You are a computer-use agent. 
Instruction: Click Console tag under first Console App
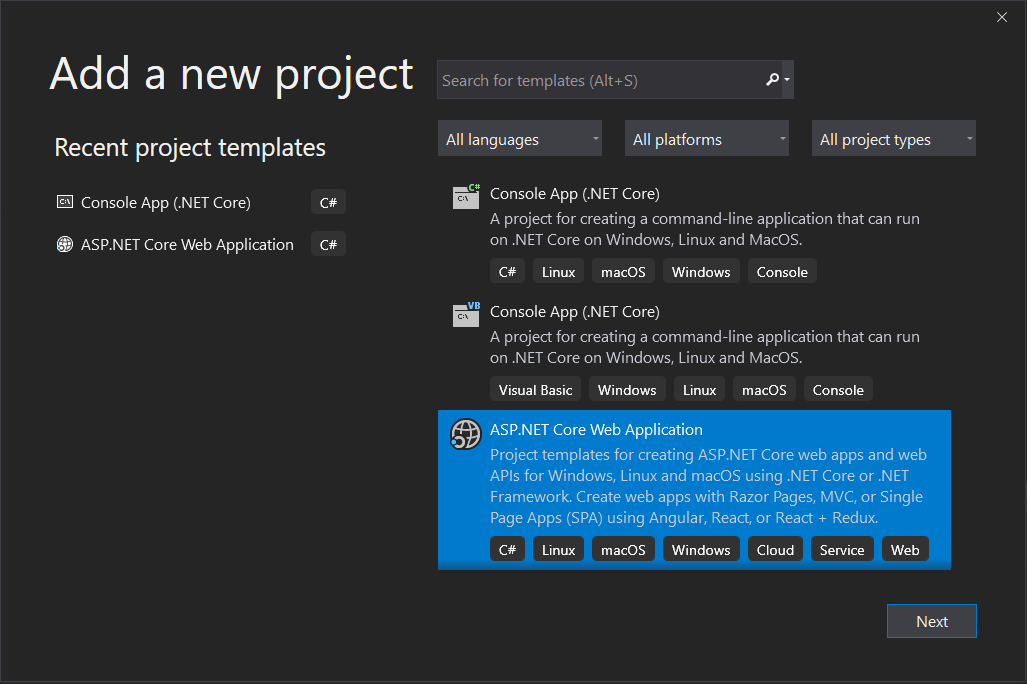[782, 272]
